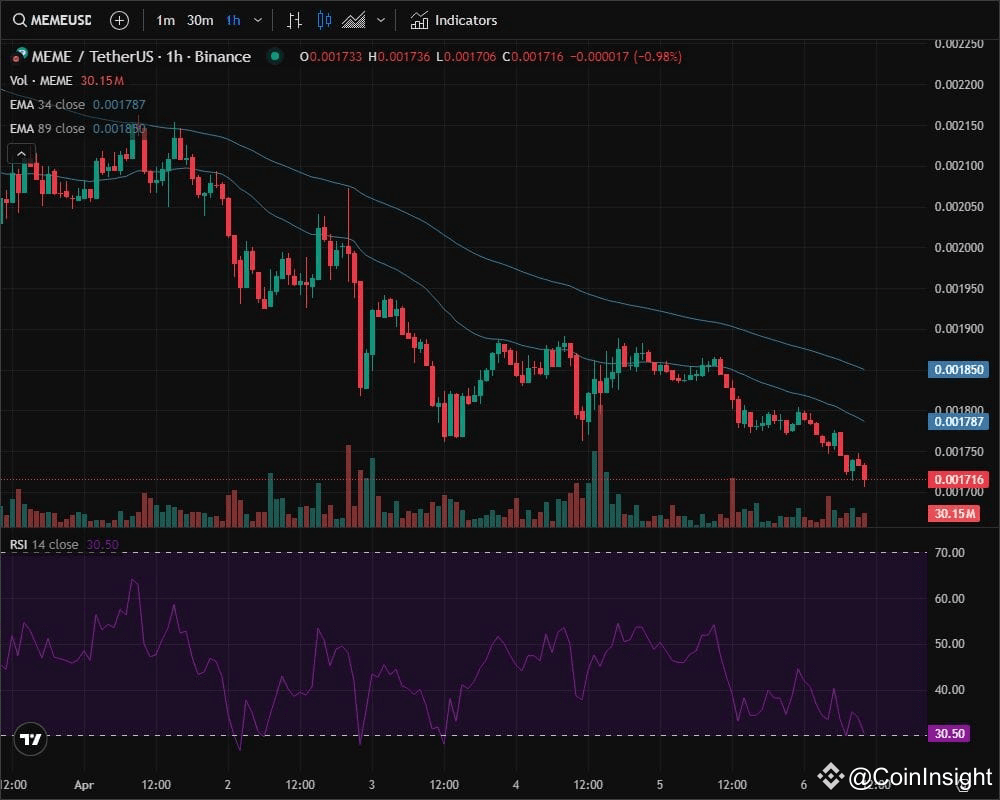Add a symbol to compare with the plus icon
Screen dimensions: 1000x800
[119, 20]
